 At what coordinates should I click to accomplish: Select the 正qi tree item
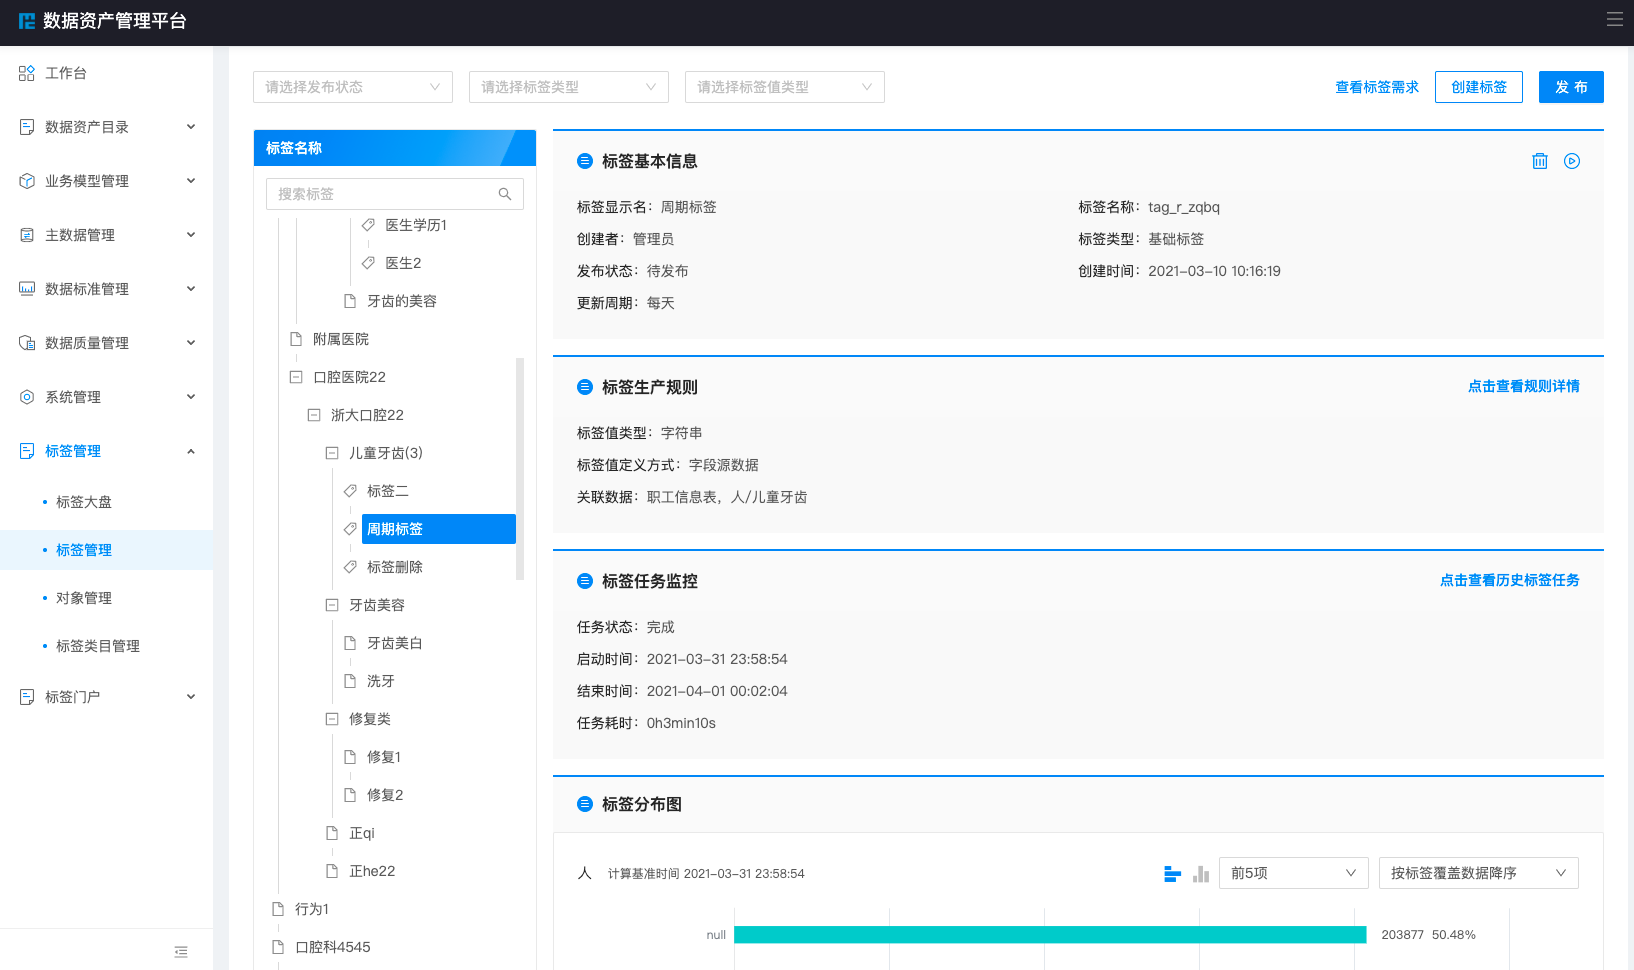tap(362, 833)
